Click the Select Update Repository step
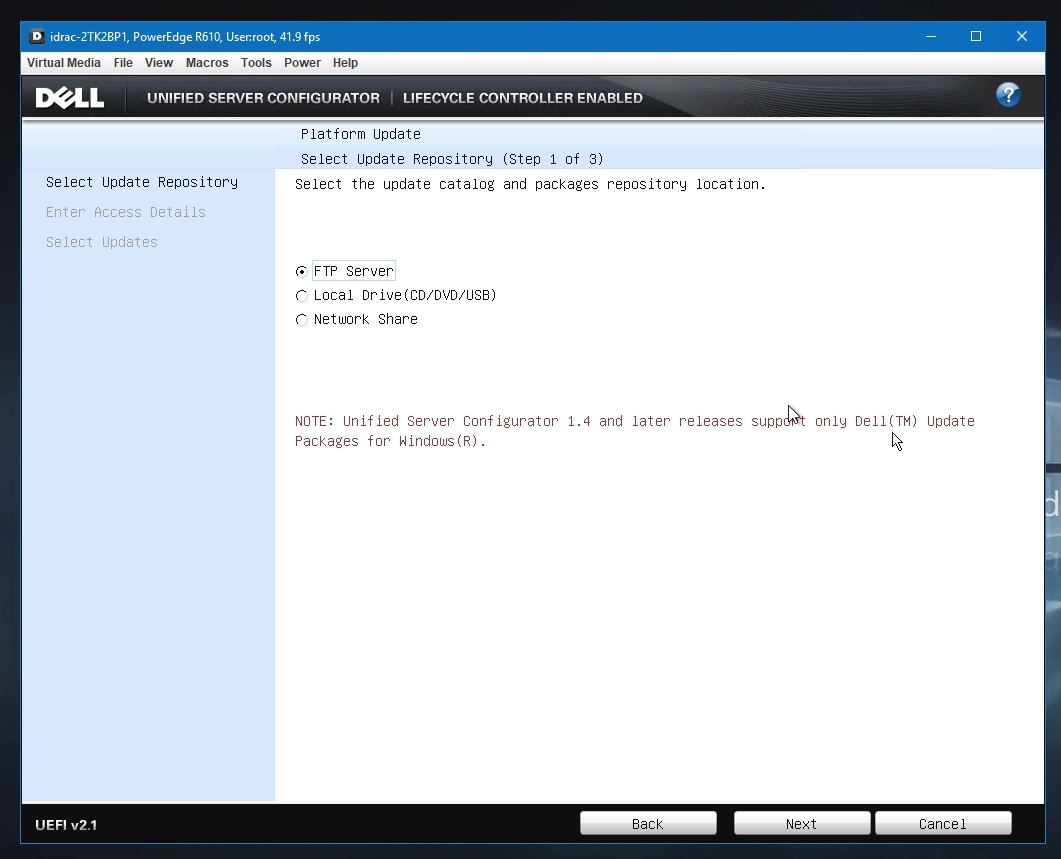This screenshot has height=859, width=1061. pyautogui.click(x=142, y=182)
